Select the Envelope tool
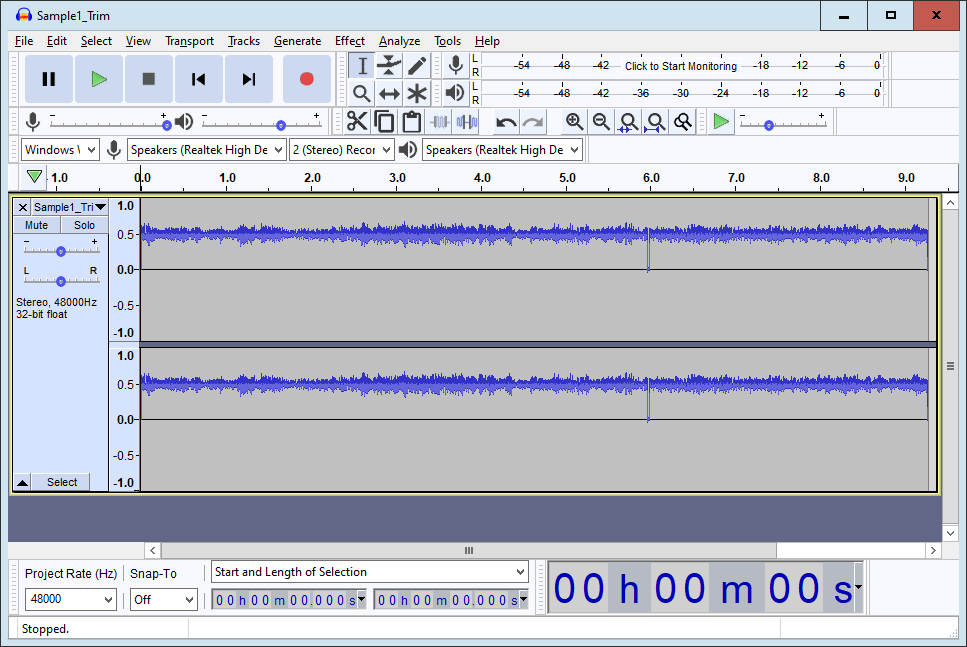 (x=389, y=66)
